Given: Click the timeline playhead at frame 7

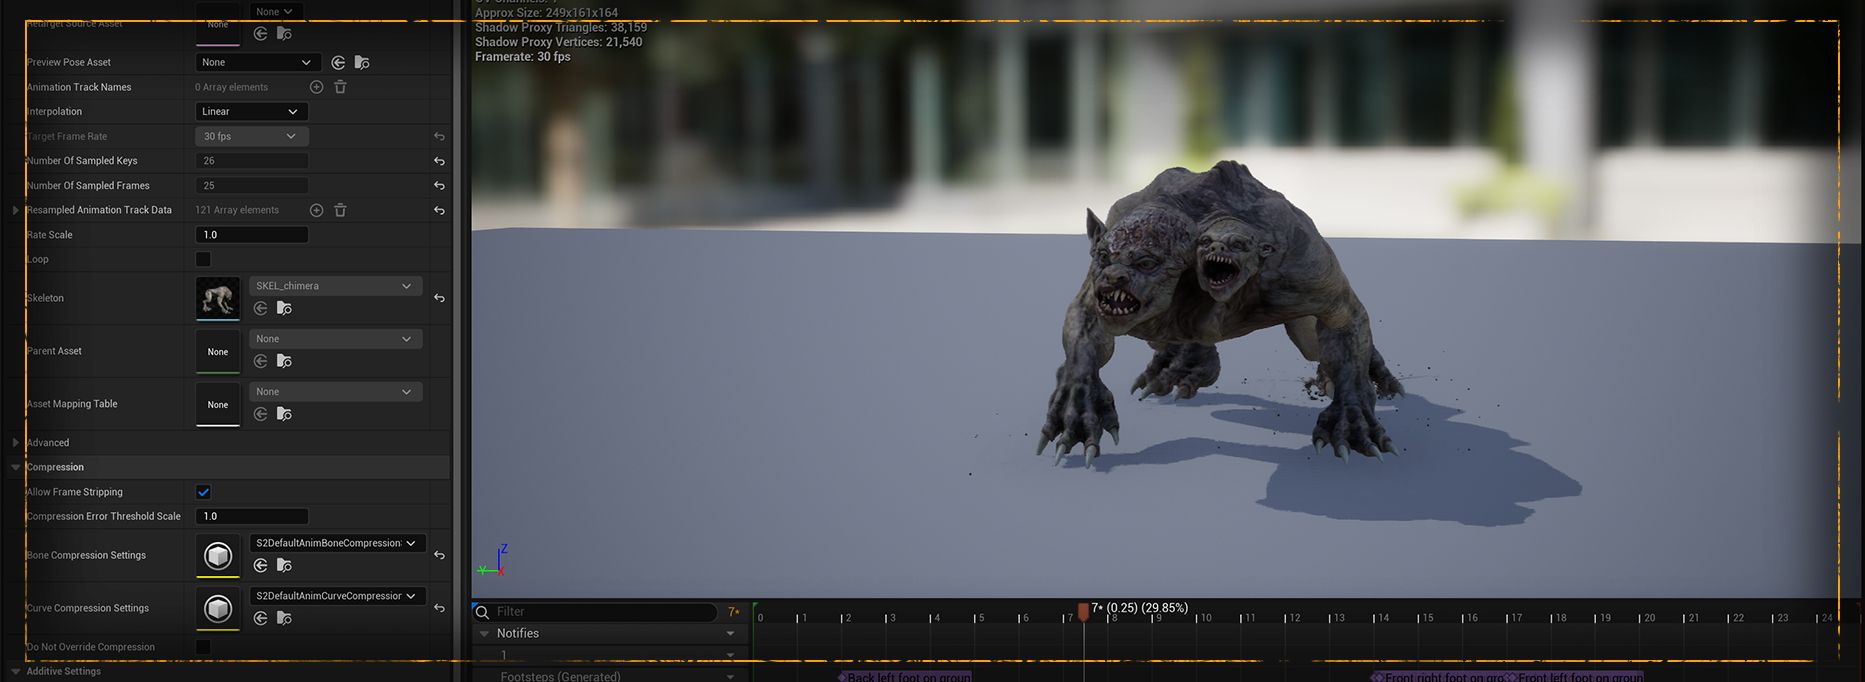Looking at the screenshot, I should coord(1083,611).
